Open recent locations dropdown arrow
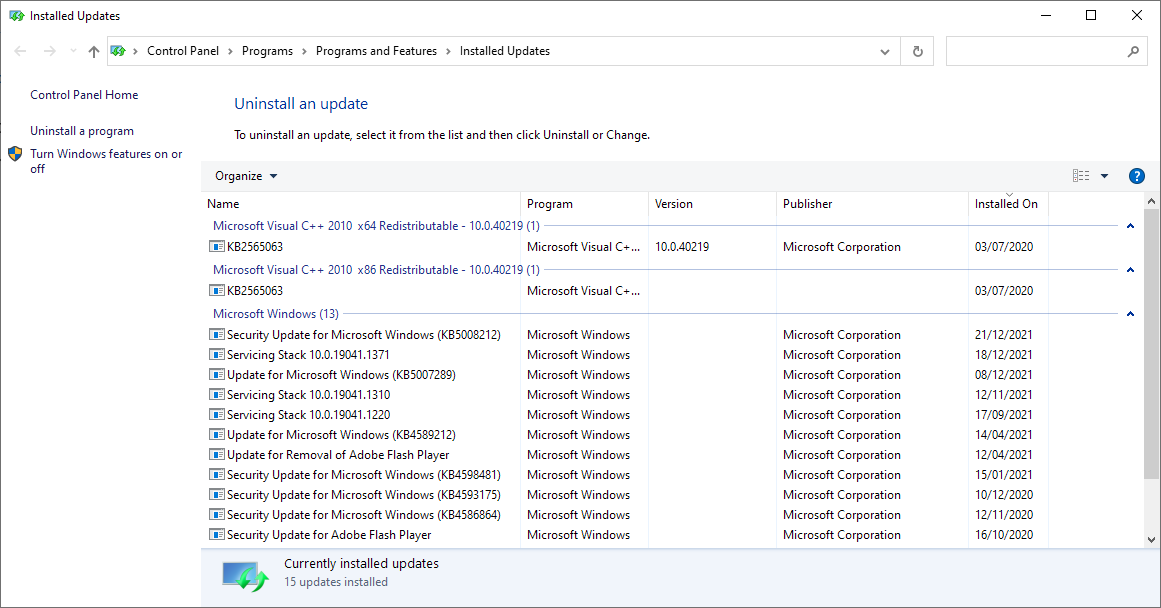1161x608 pixels. pos(73,51)
